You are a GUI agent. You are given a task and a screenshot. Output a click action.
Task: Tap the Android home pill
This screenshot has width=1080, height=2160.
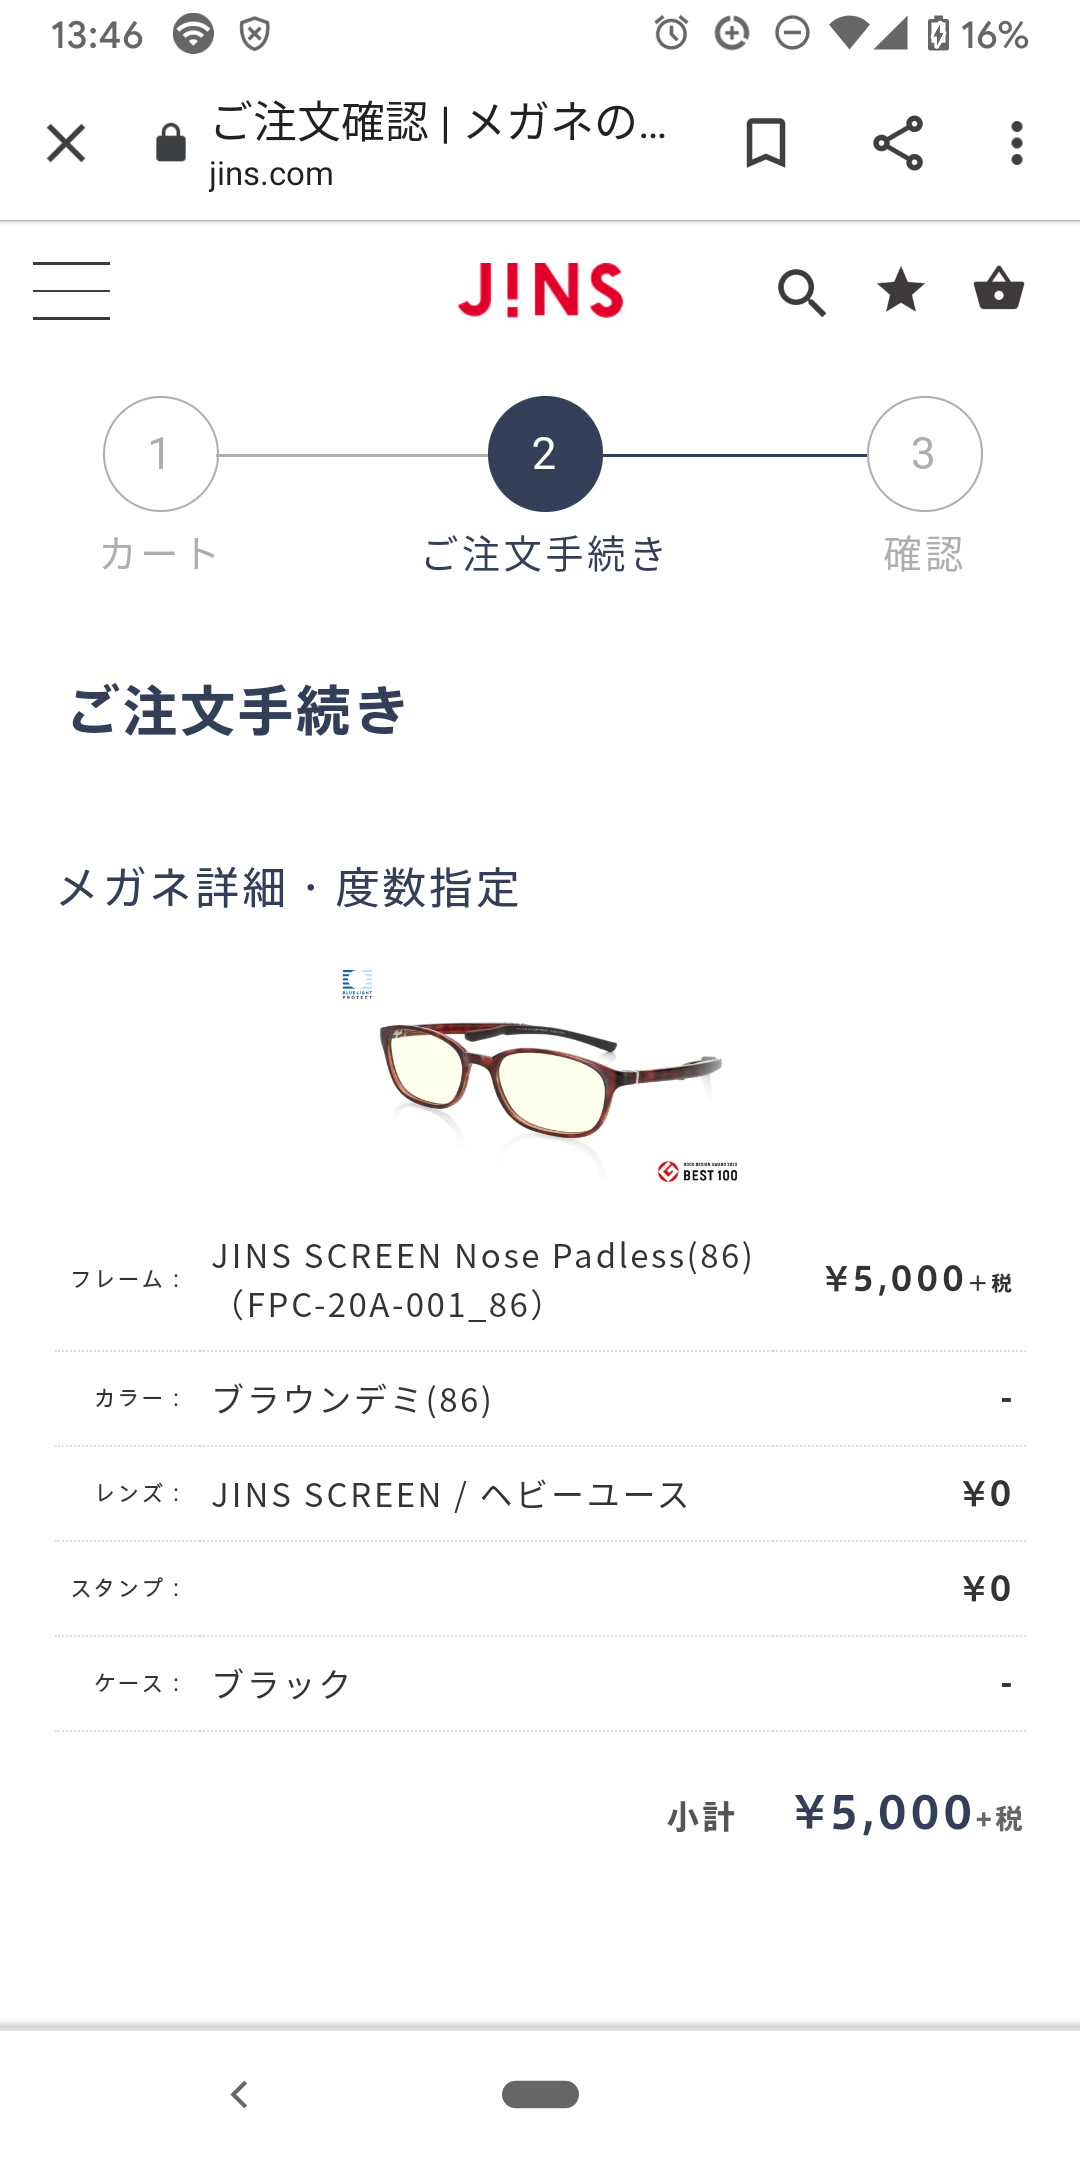[540, 2094]
